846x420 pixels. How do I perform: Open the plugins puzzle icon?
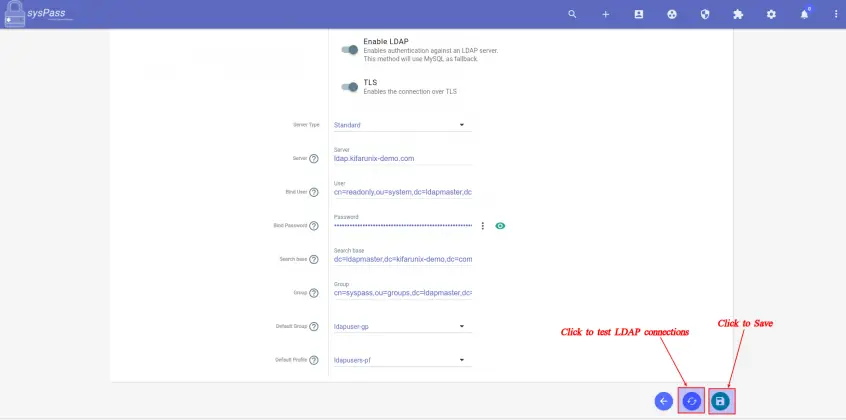coord(738,15)
